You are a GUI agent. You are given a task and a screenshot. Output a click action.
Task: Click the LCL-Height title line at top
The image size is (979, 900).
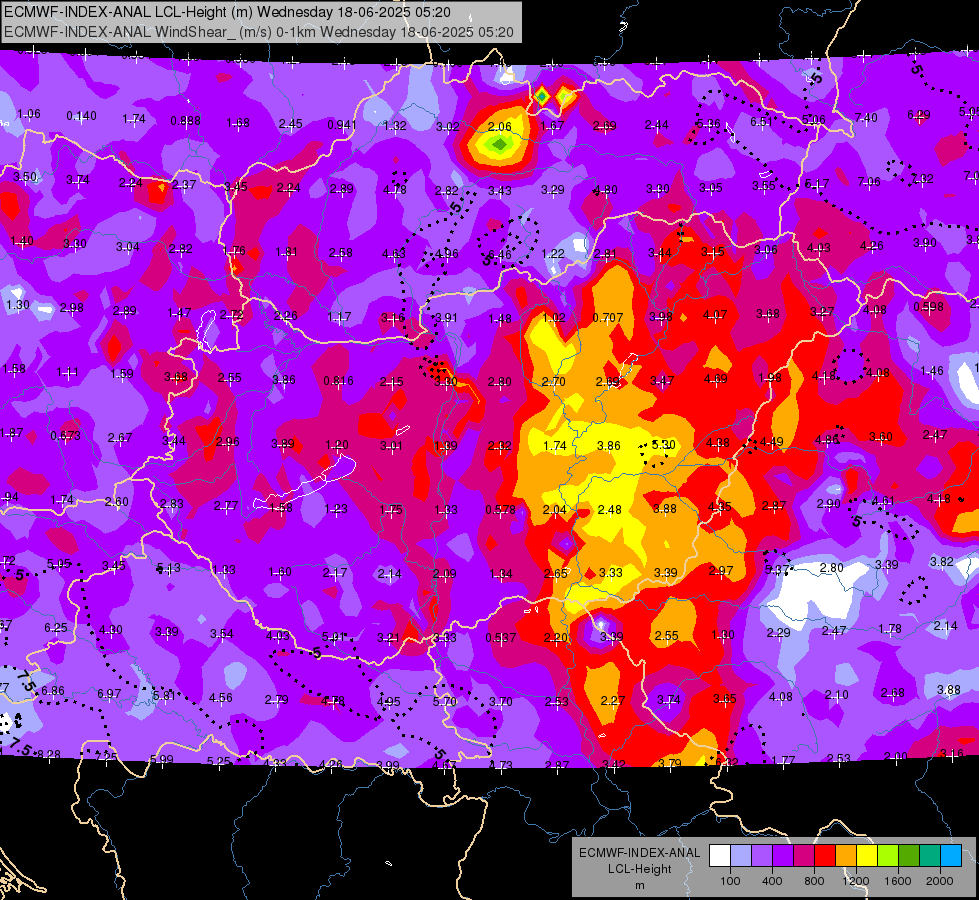pyautogui.click(x=227, y=12)
